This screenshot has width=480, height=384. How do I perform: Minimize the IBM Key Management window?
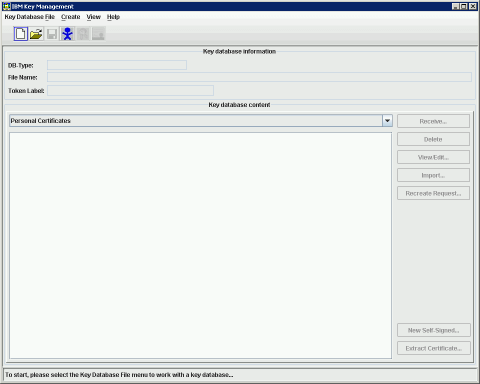[455, 6]
